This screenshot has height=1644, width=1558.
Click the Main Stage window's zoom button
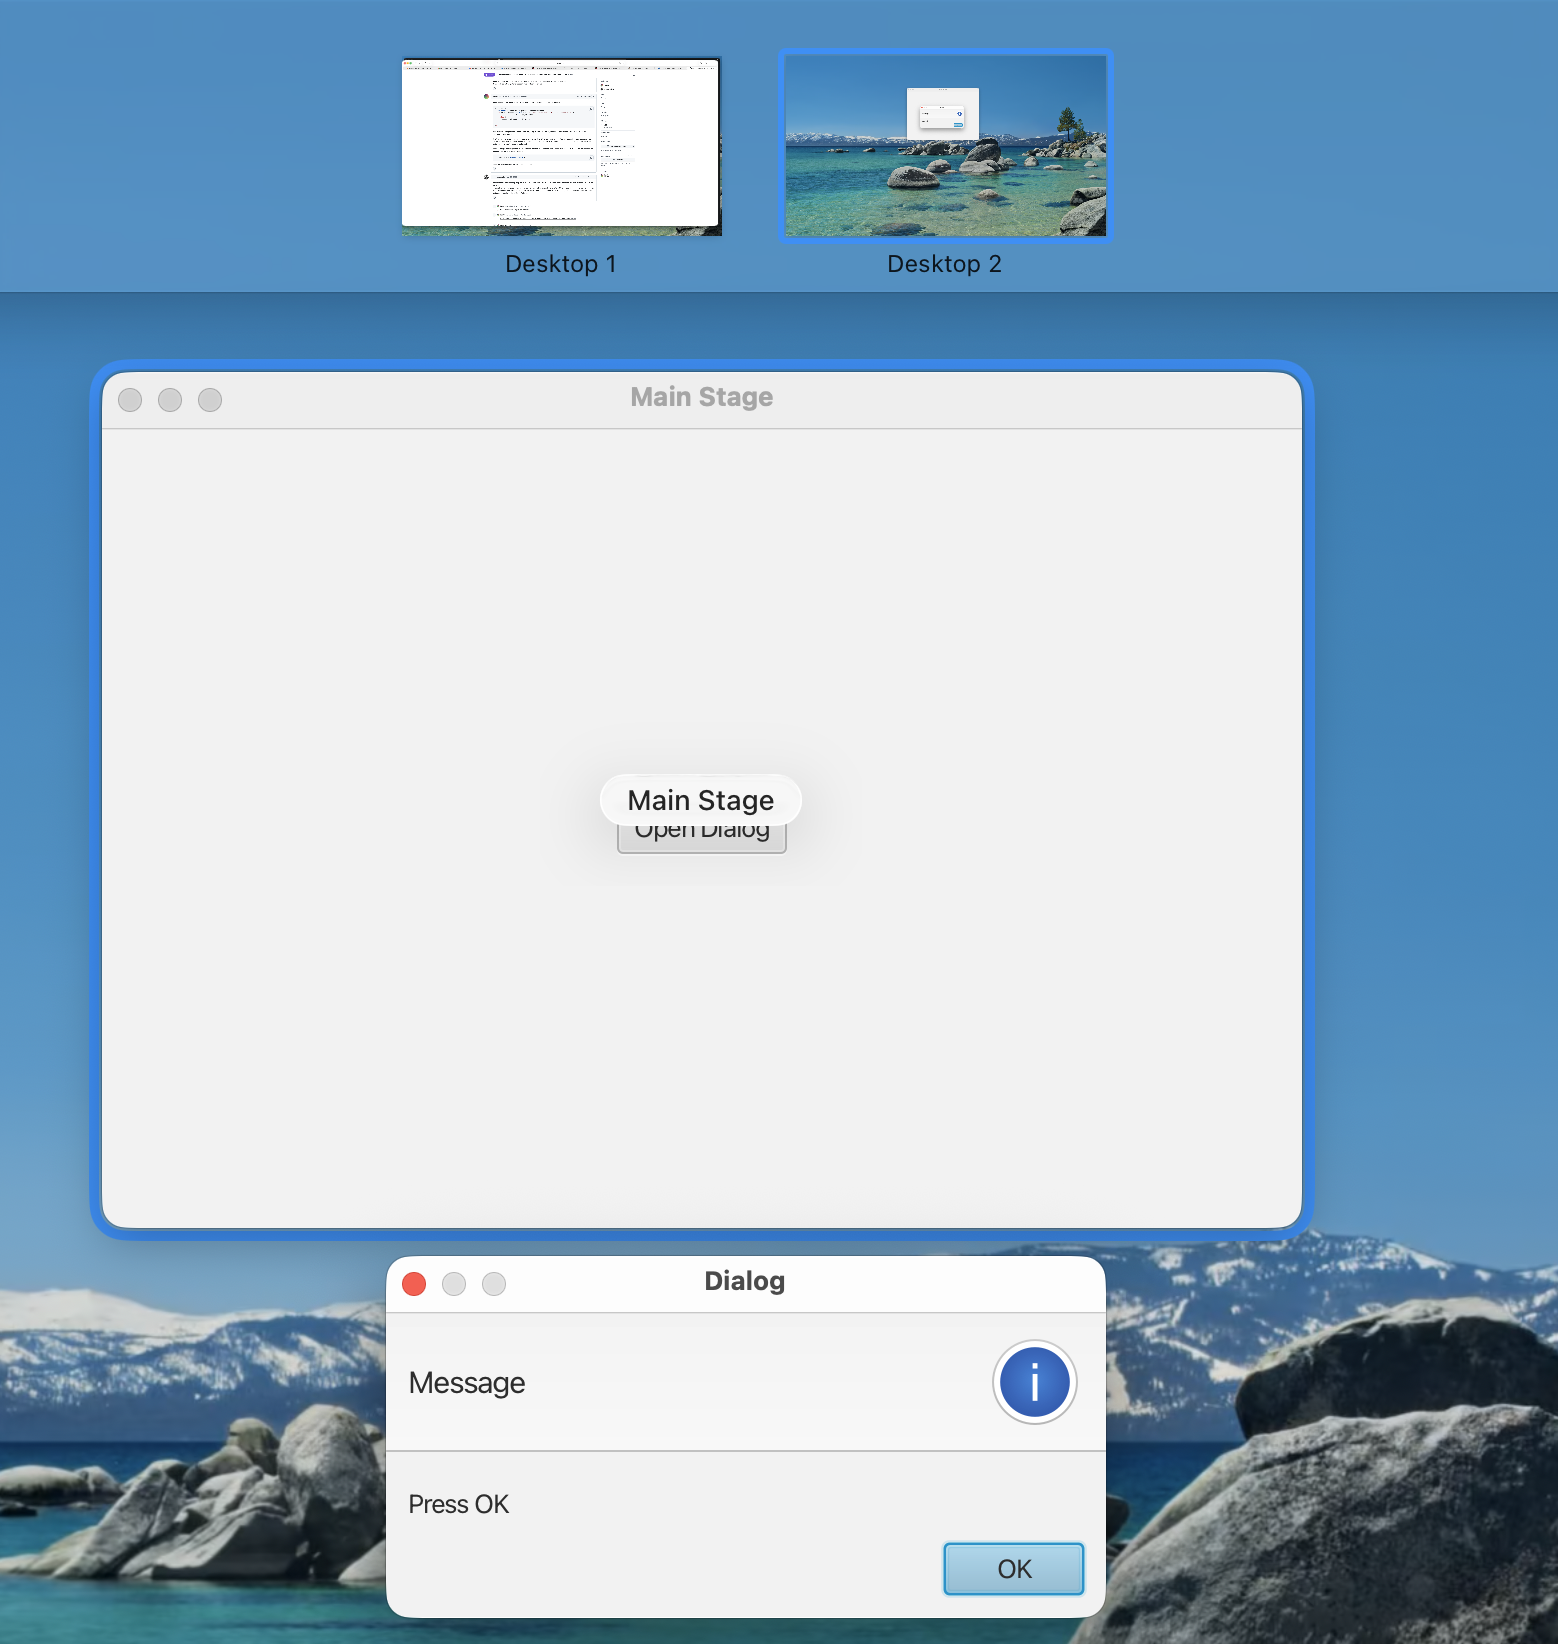(x=210, y=400)
